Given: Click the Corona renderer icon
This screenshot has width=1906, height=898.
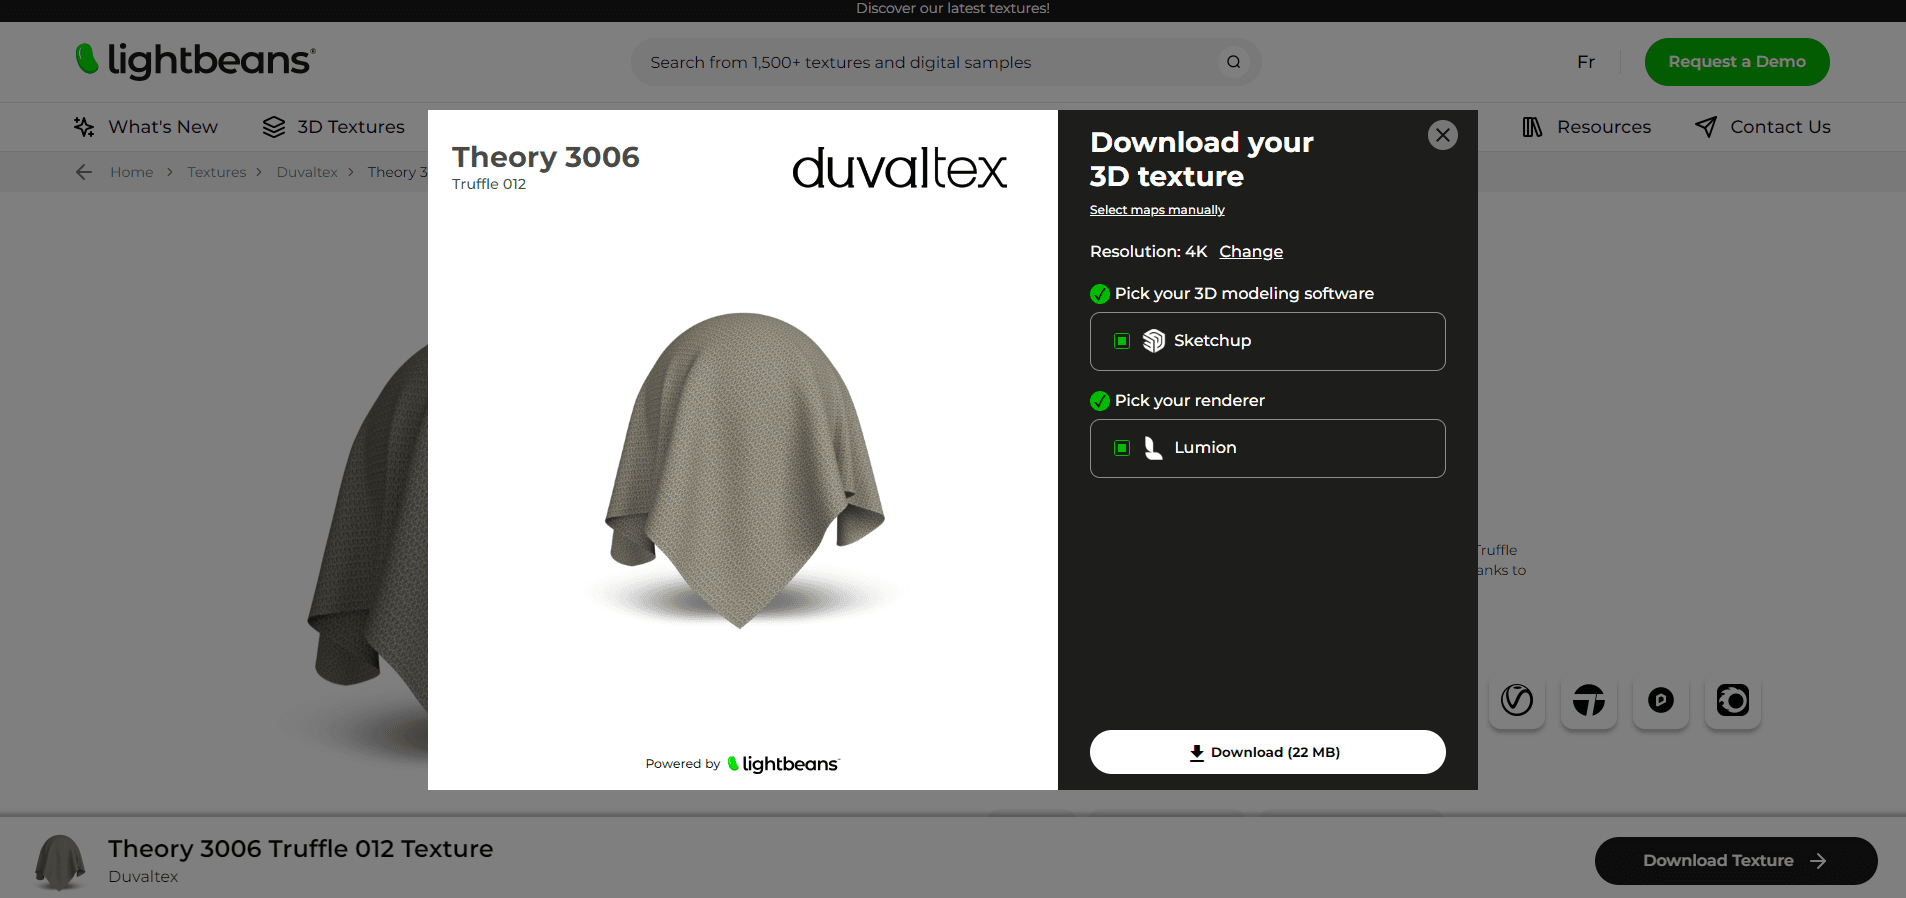Looking at the screenshot, I should pos(1733,700).
